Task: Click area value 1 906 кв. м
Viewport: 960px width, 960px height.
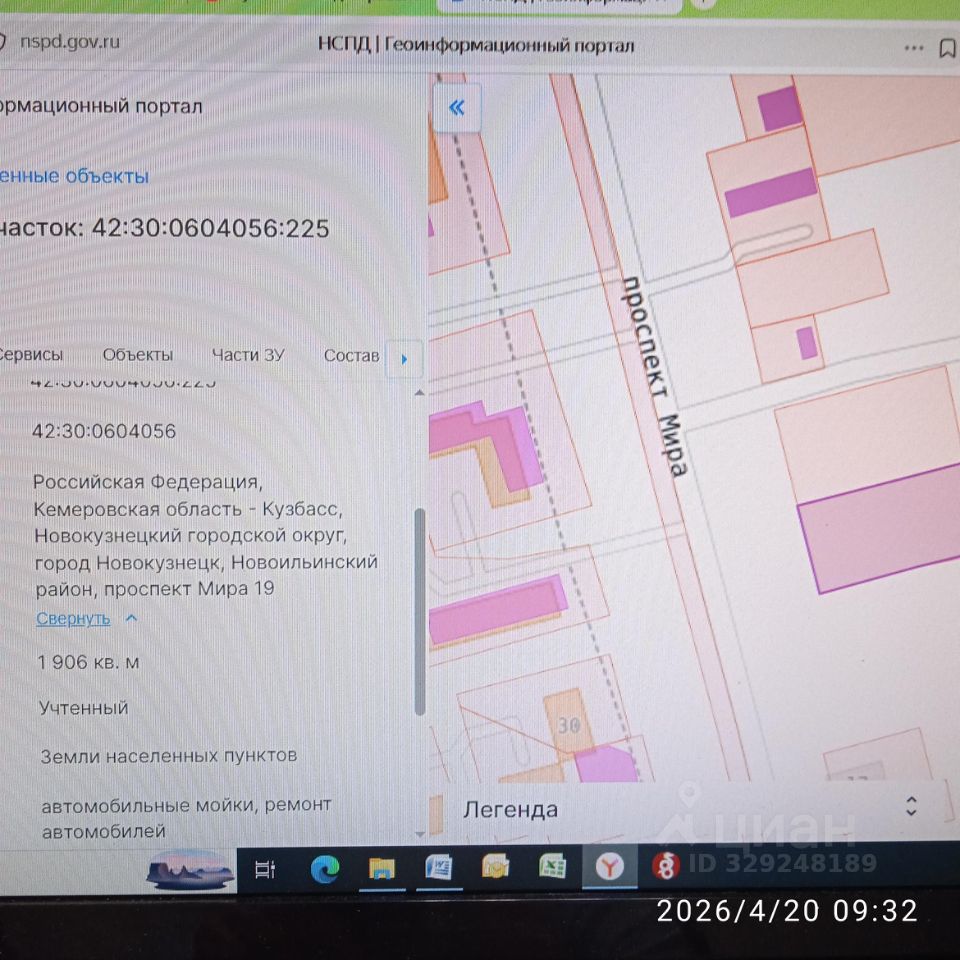Action: click(x=89, y=662)
